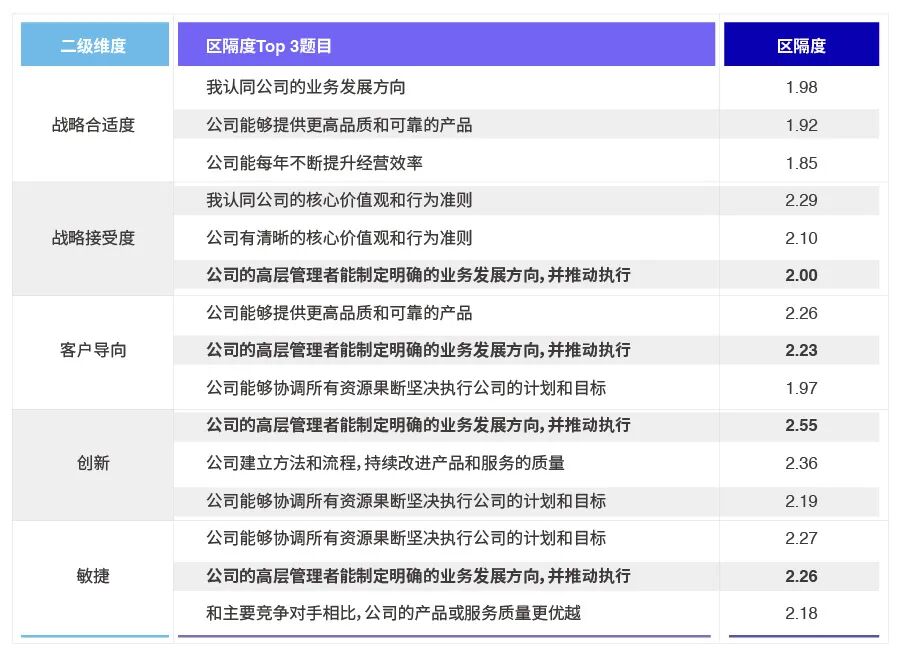900x657 pixels.
Task: Click the 二级维度 column header
Action: pyautogui.click(x=93, y=43)
